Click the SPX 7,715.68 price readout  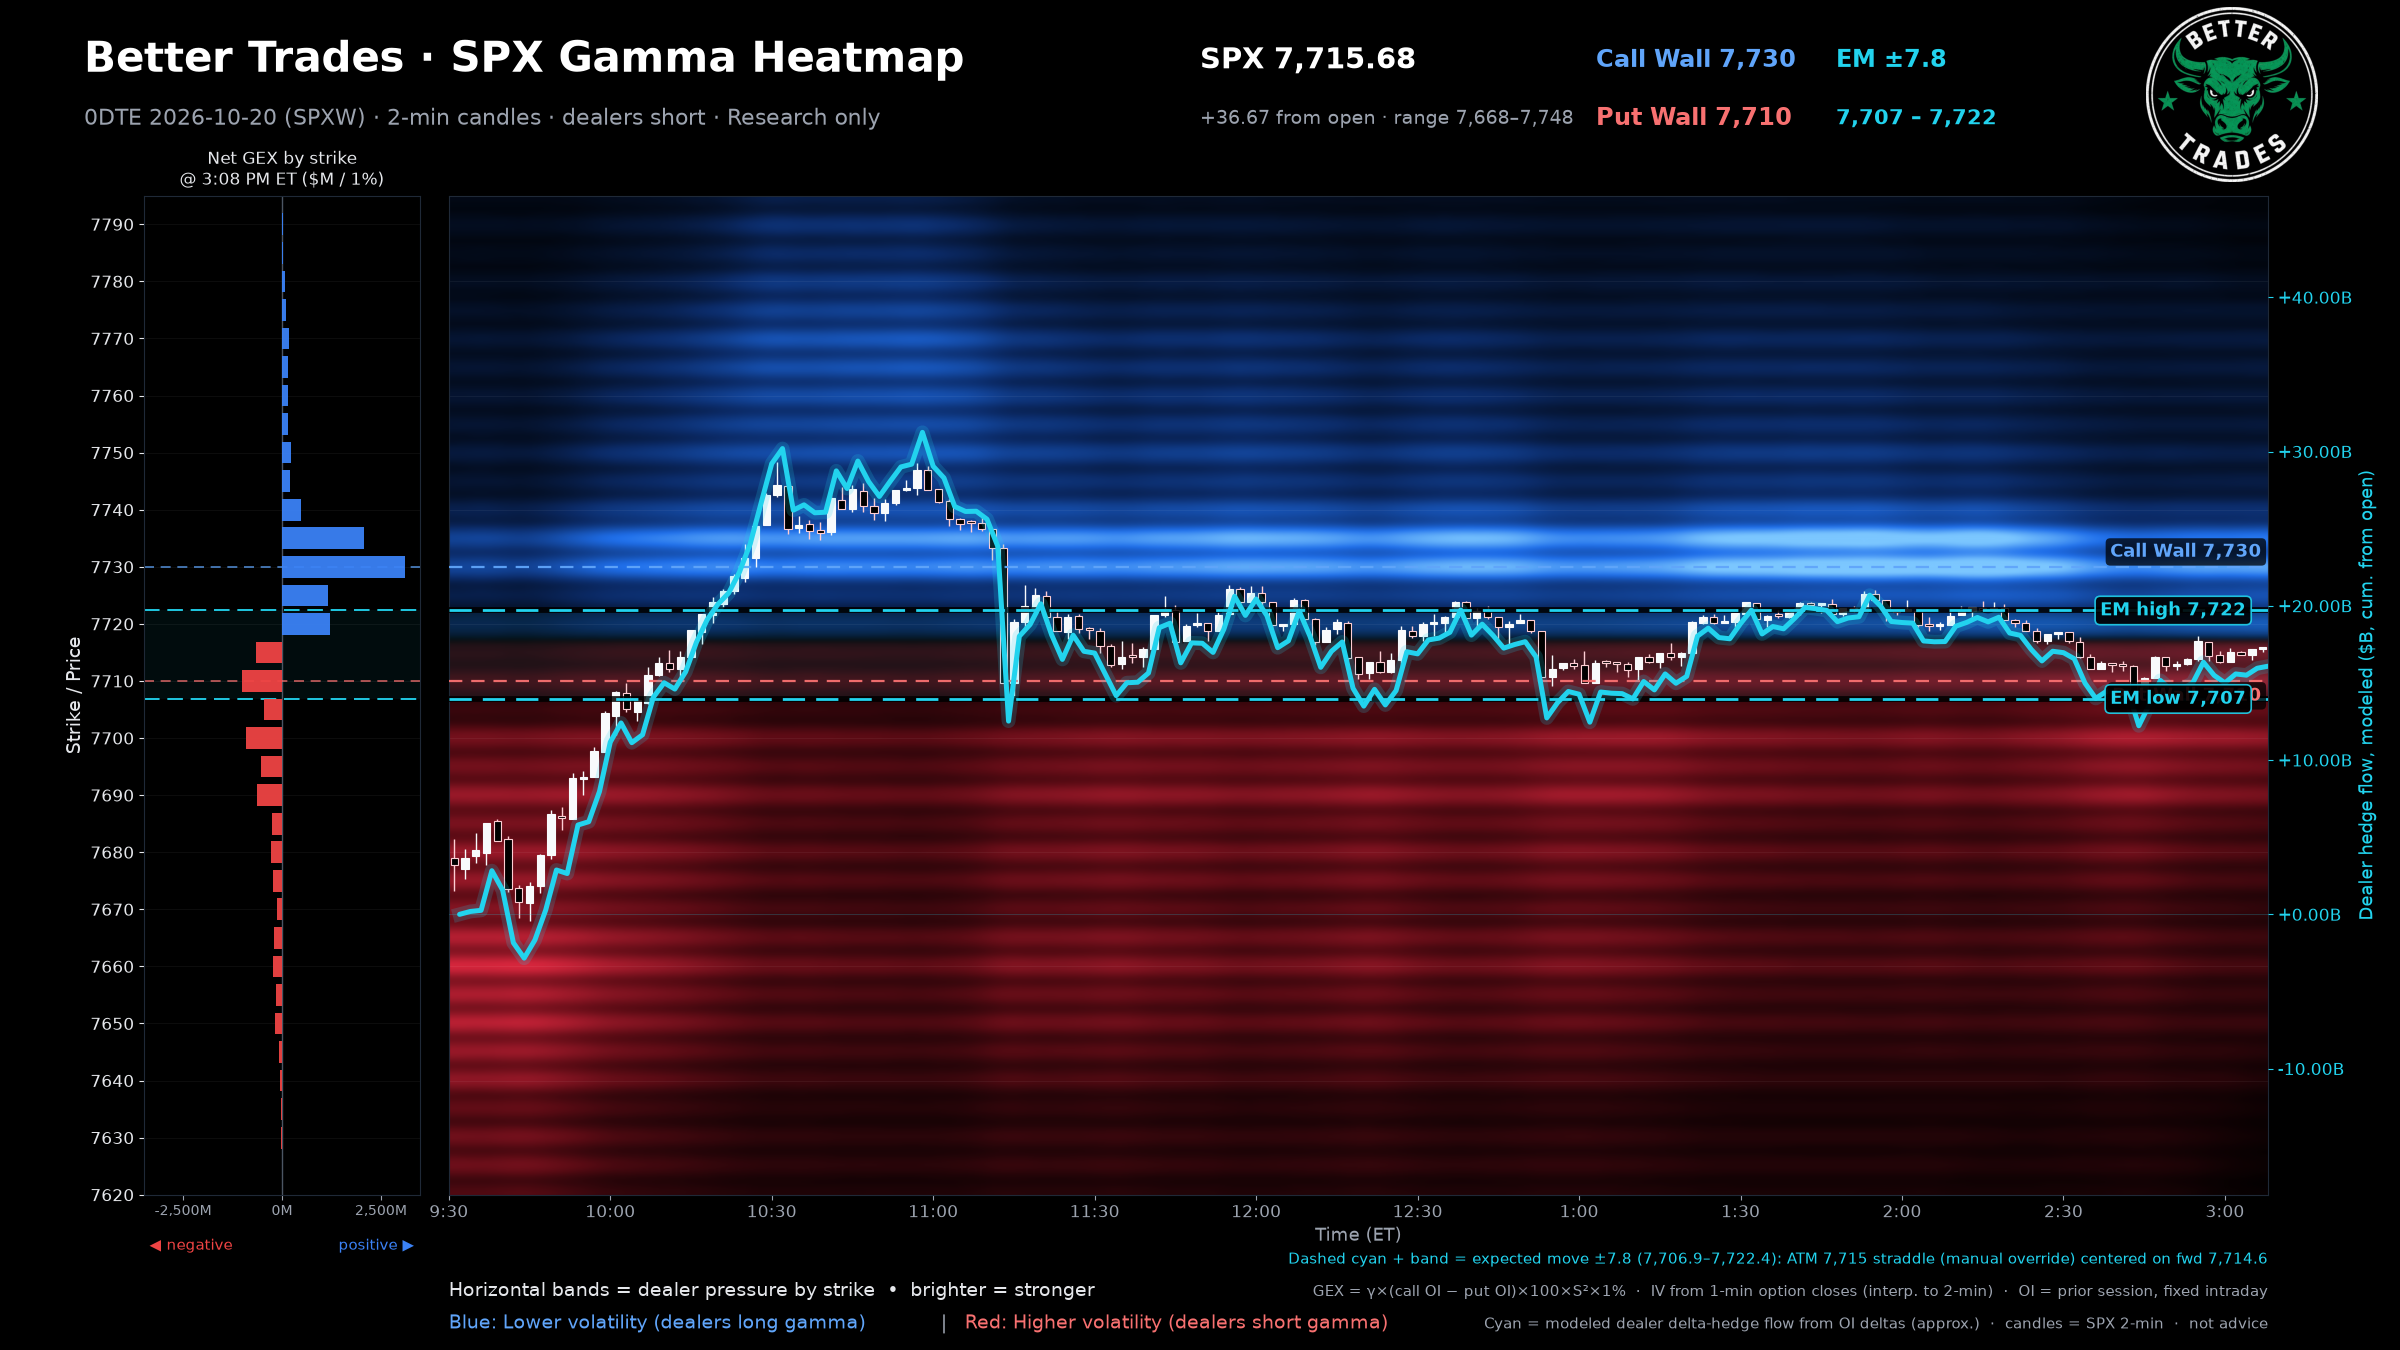pos(1307,59)
